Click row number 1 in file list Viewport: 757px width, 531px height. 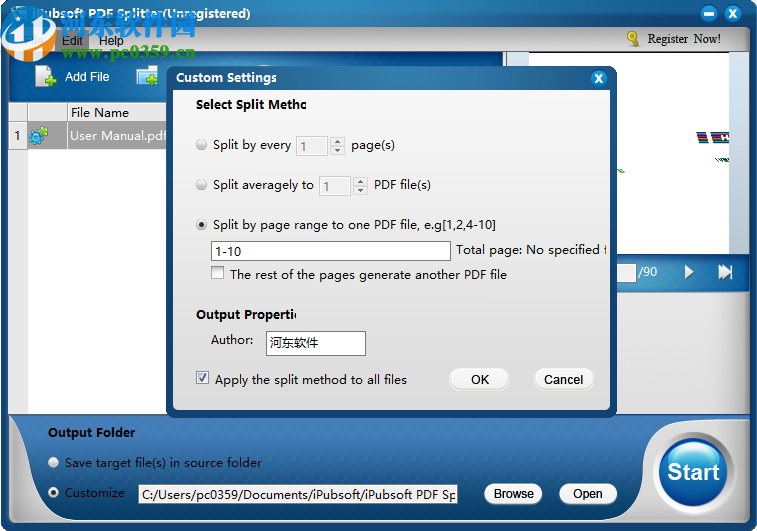18,136
